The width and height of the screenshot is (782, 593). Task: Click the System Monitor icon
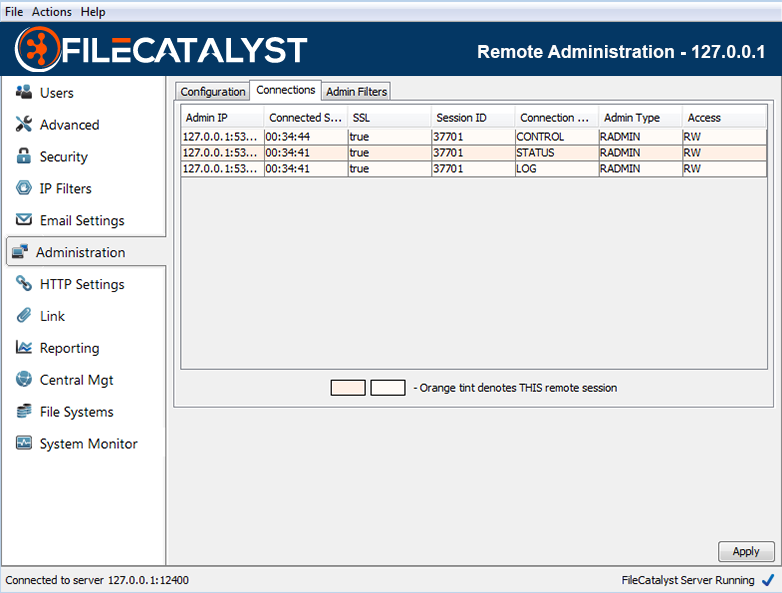click(x=23, y=443)
